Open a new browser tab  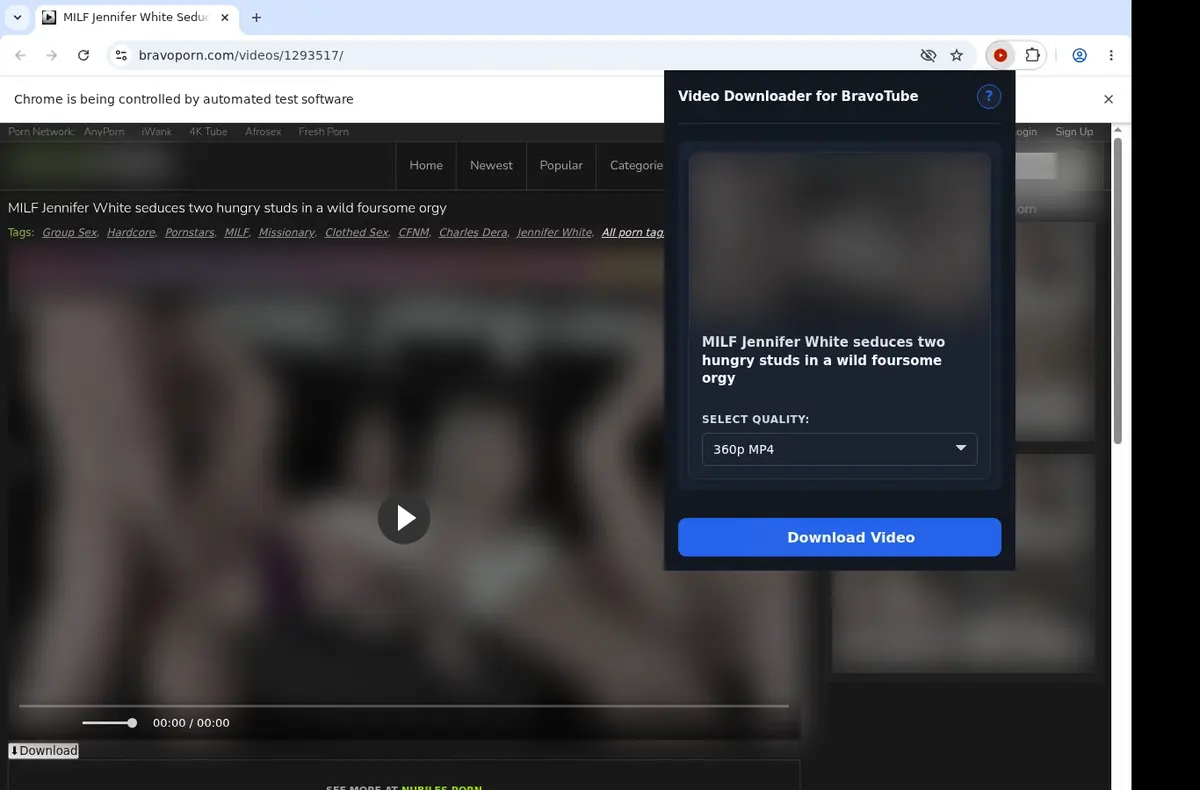256,17
